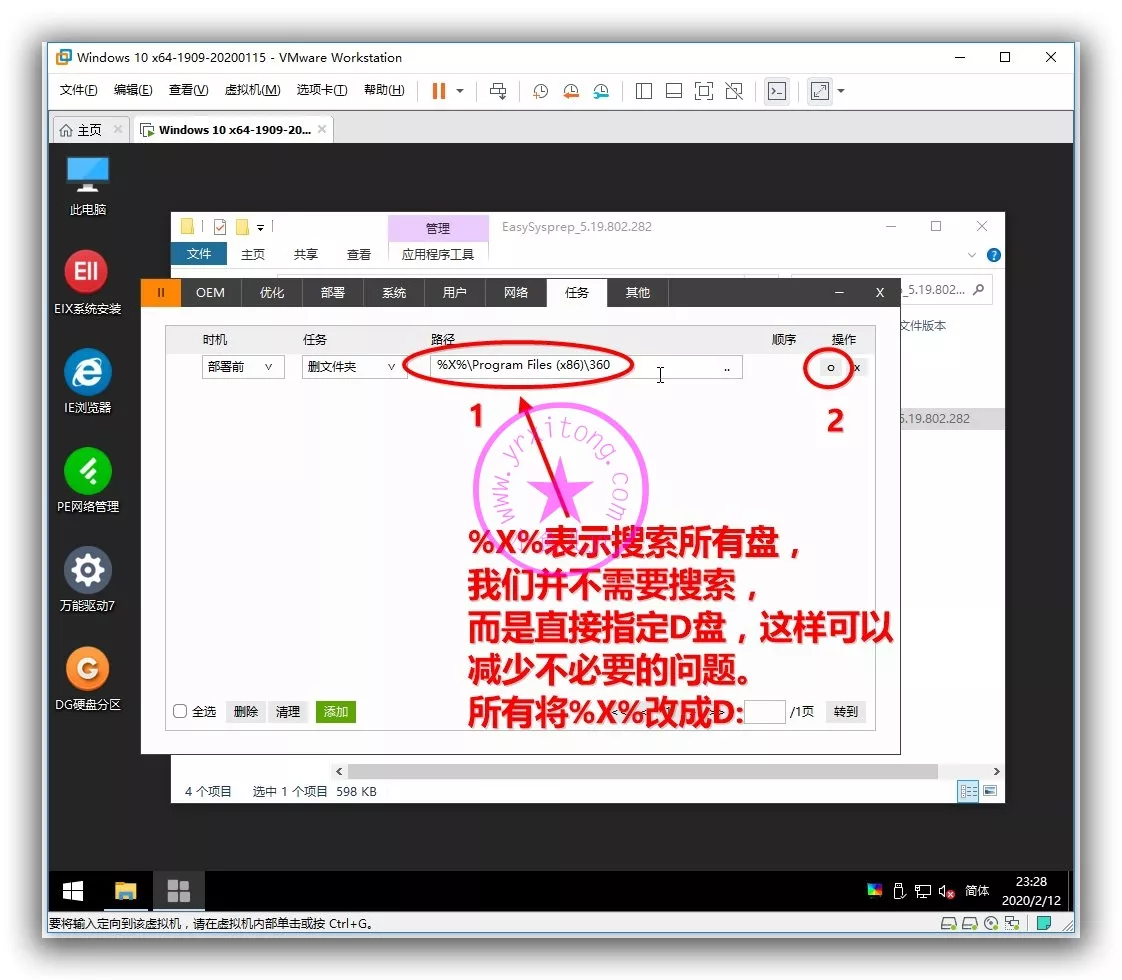This screenshot has height=980, width=1122.
Task: Click the green 添加 button
Action: pos(336,712)
